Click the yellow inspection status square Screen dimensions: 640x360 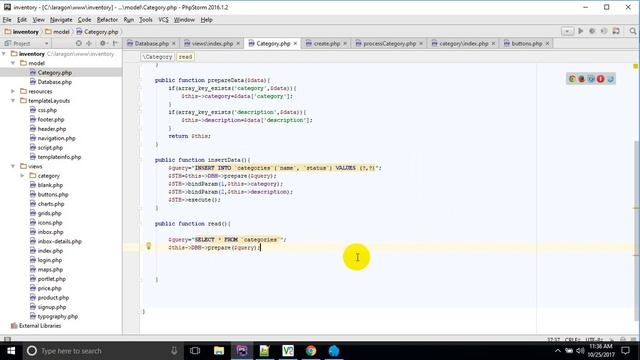pos(636,66)
